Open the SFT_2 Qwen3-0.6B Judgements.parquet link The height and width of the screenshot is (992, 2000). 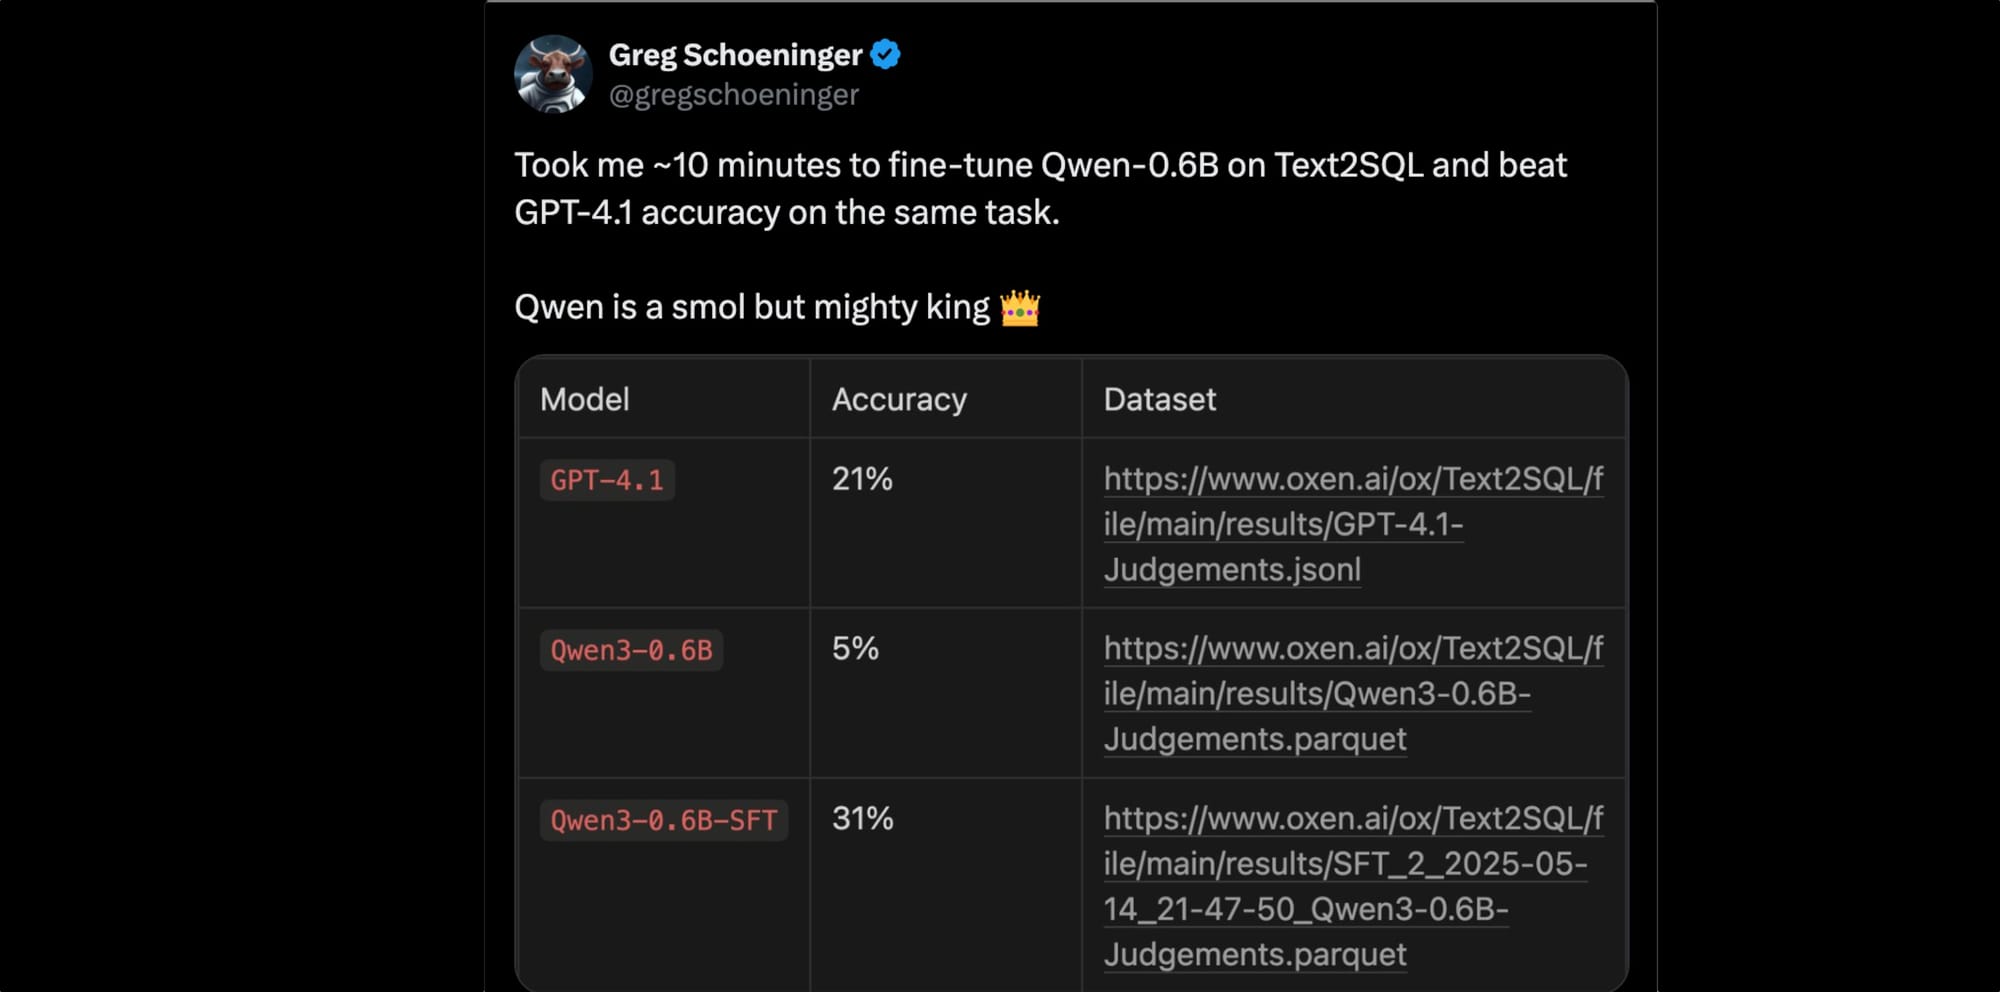pyautogui.click(x=1353, y=886)
